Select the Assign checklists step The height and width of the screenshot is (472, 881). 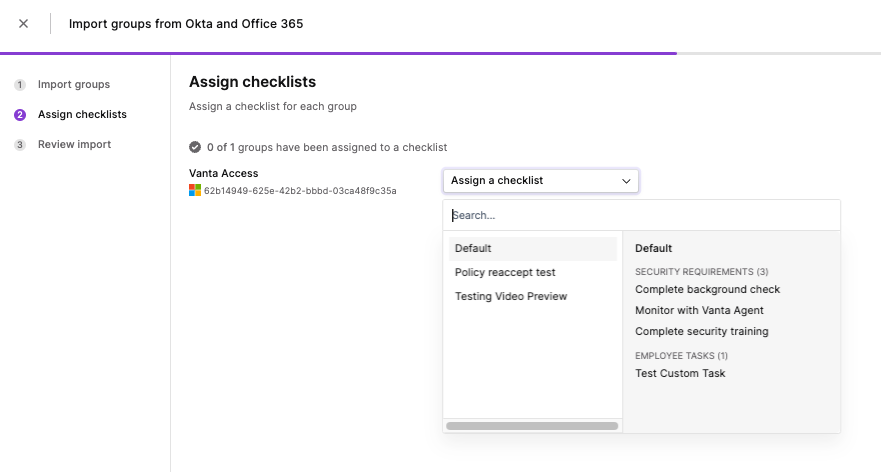pyautogui.click(x=82, y=115)
